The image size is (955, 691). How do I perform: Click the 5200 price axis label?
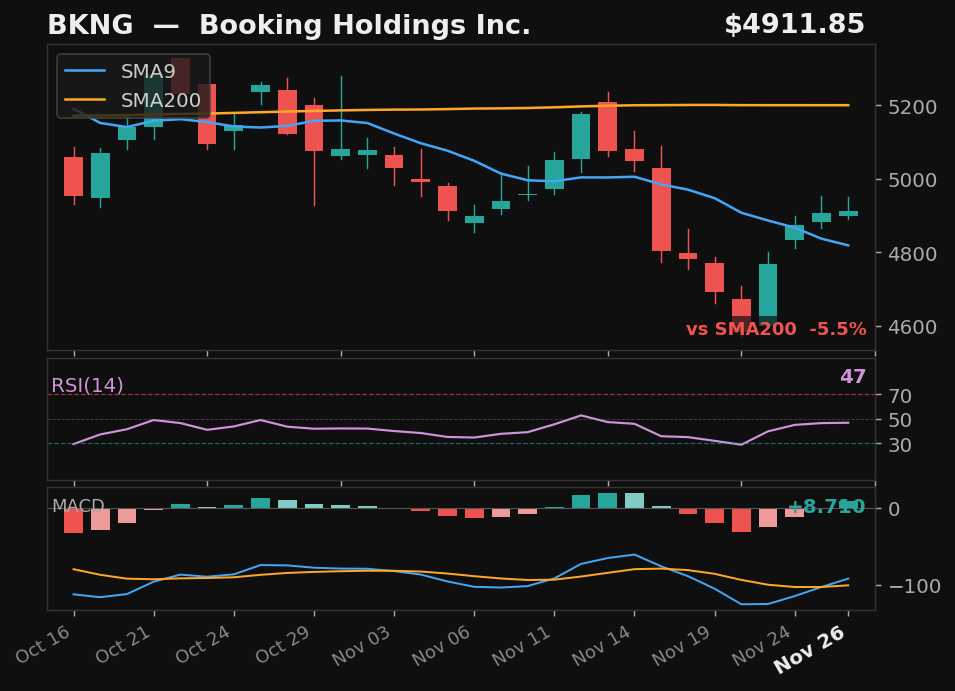coord(912,107)
